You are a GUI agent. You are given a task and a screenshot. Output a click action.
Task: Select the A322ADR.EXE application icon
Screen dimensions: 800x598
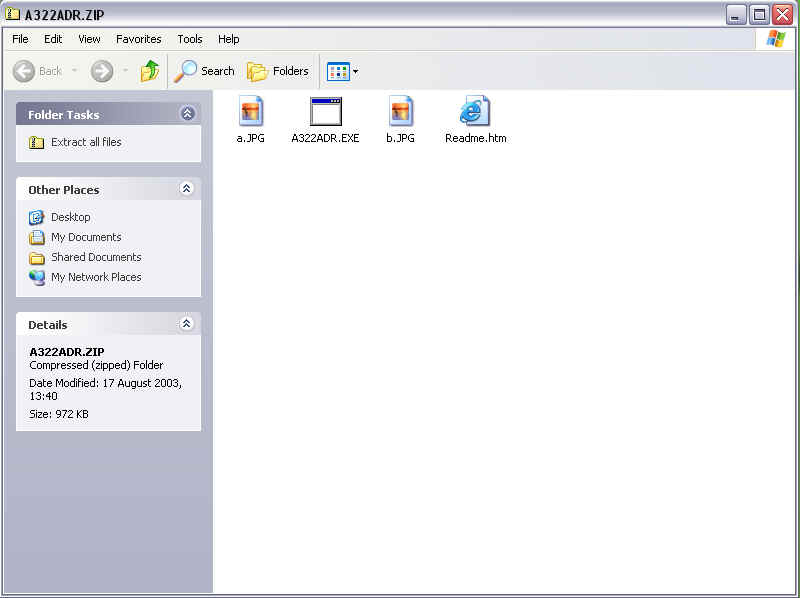326,111
